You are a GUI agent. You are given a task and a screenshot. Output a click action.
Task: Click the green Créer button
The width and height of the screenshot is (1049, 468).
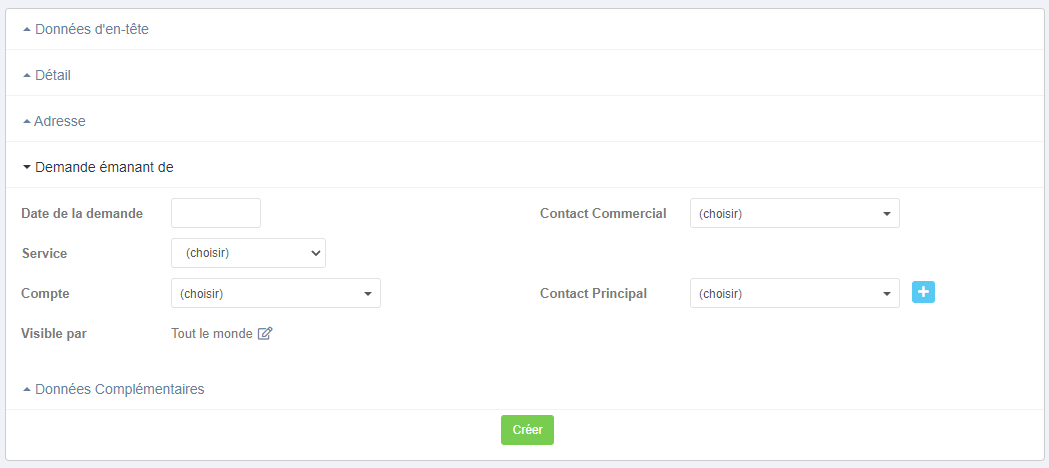click(527, 430)
